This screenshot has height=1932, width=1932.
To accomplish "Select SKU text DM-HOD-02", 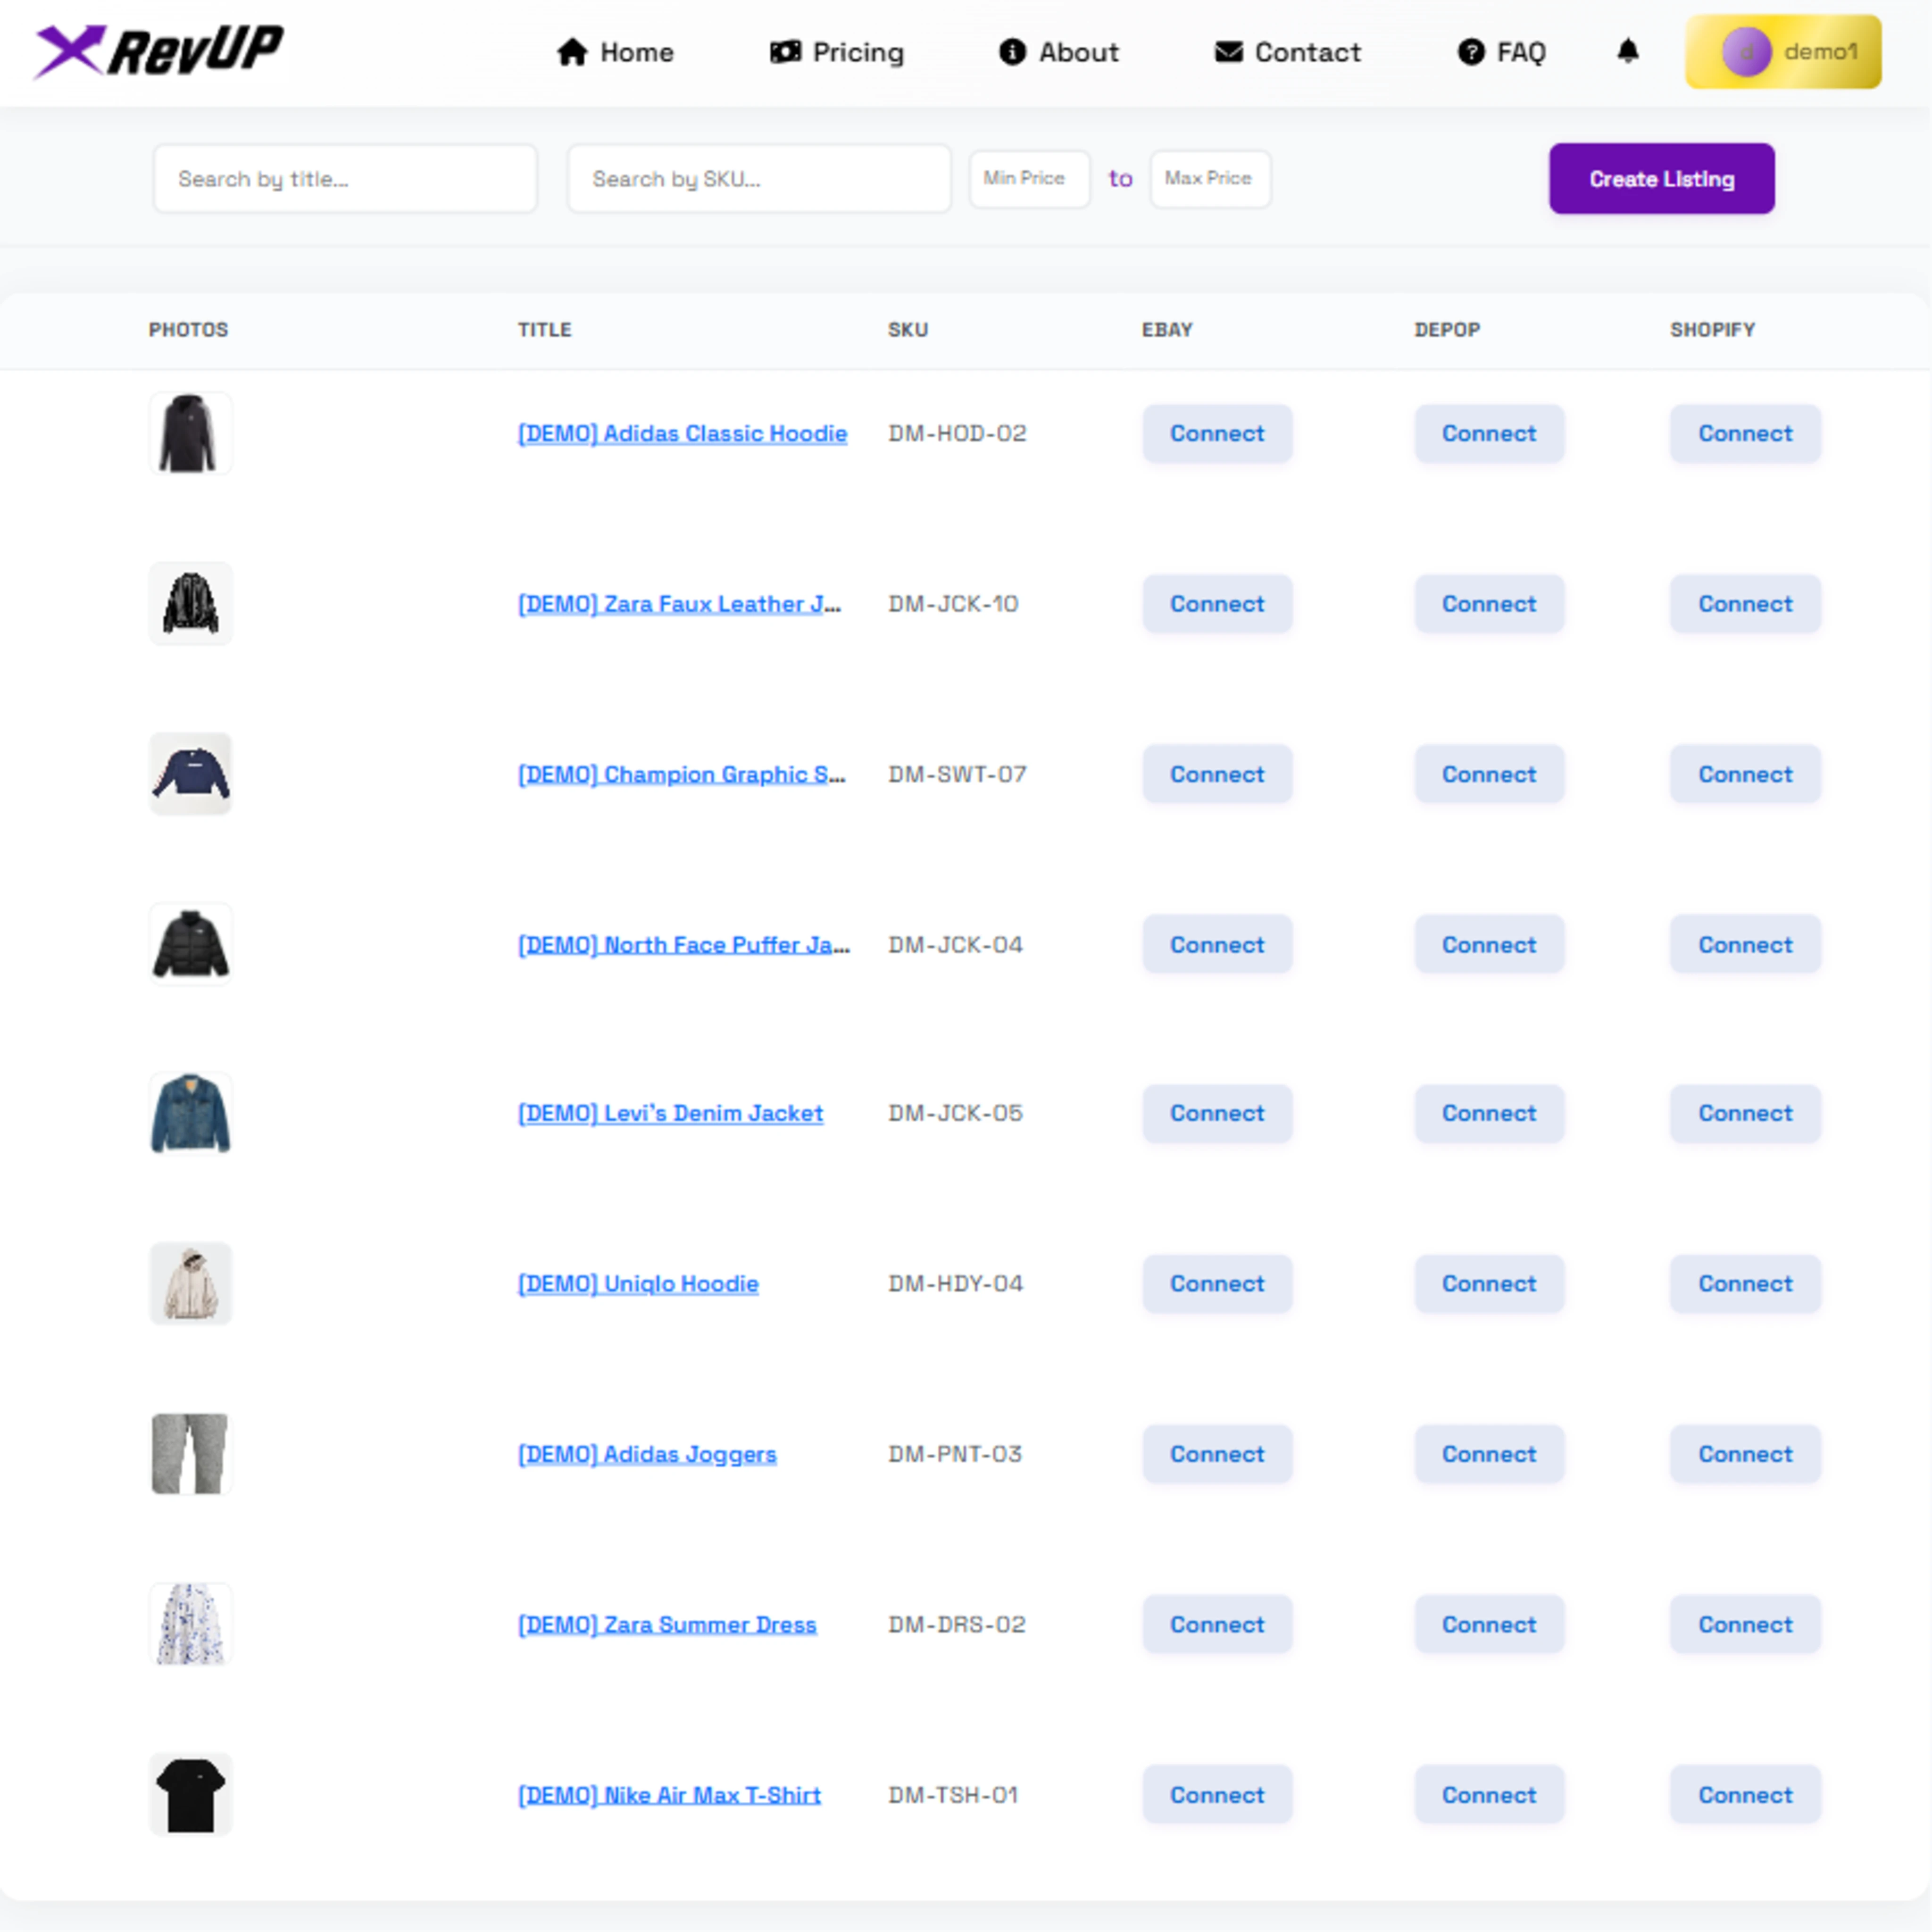I will coord(957,433).
